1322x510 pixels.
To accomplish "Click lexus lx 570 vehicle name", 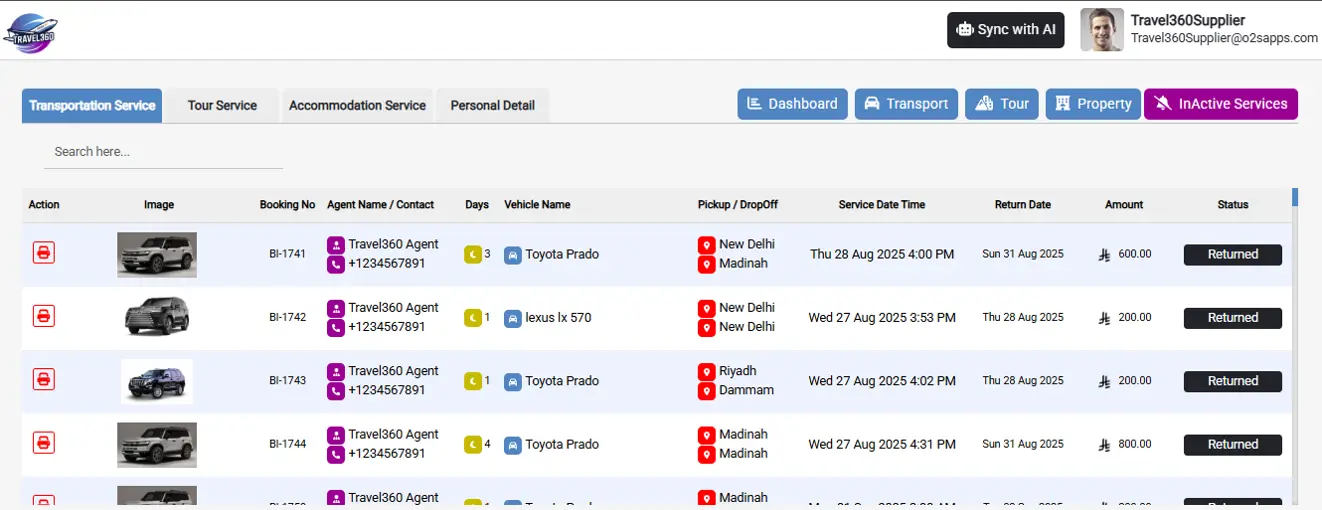I will (x=558, y=318).
